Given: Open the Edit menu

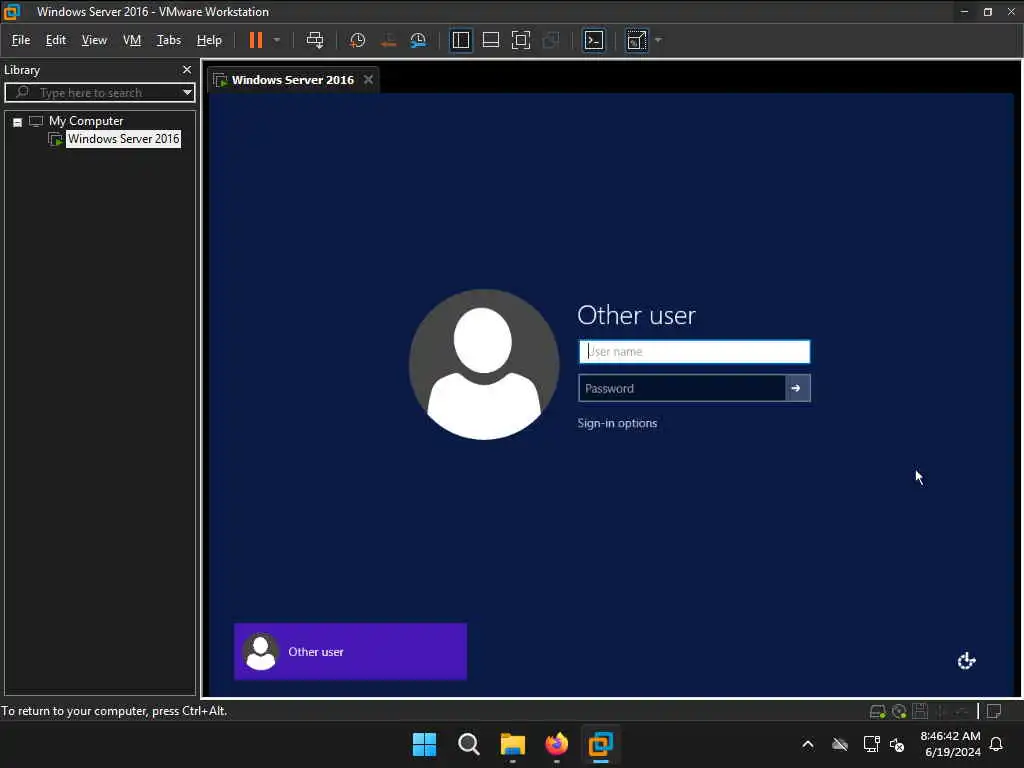Looking at the screenshot, I should click(x=56, y=40).
